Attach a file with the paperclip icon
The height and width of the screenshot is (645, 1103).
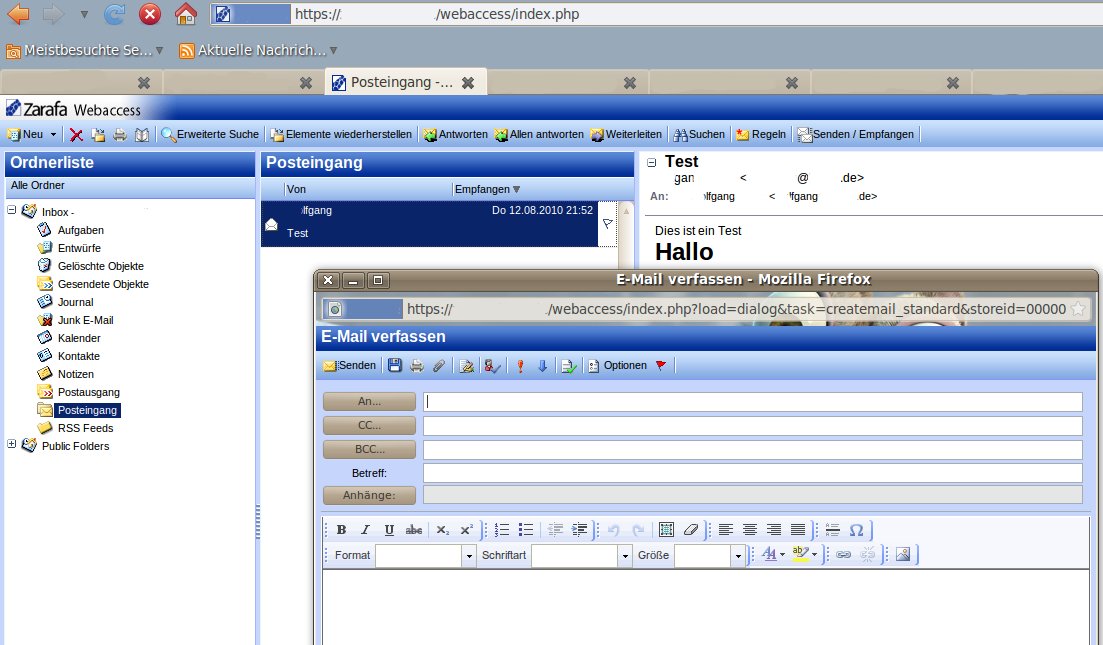[439, 366]
